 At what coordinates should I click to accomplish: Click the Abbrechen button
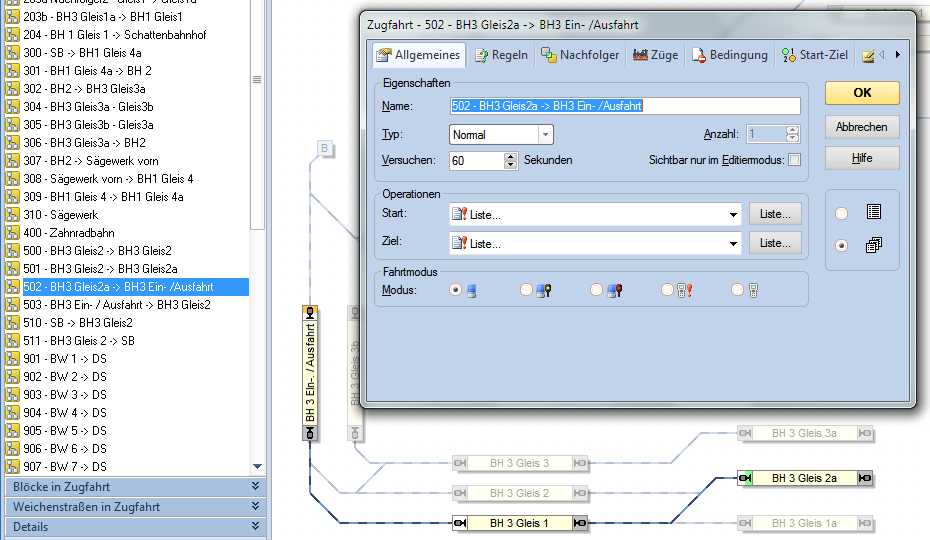click(x=861, y=127)
